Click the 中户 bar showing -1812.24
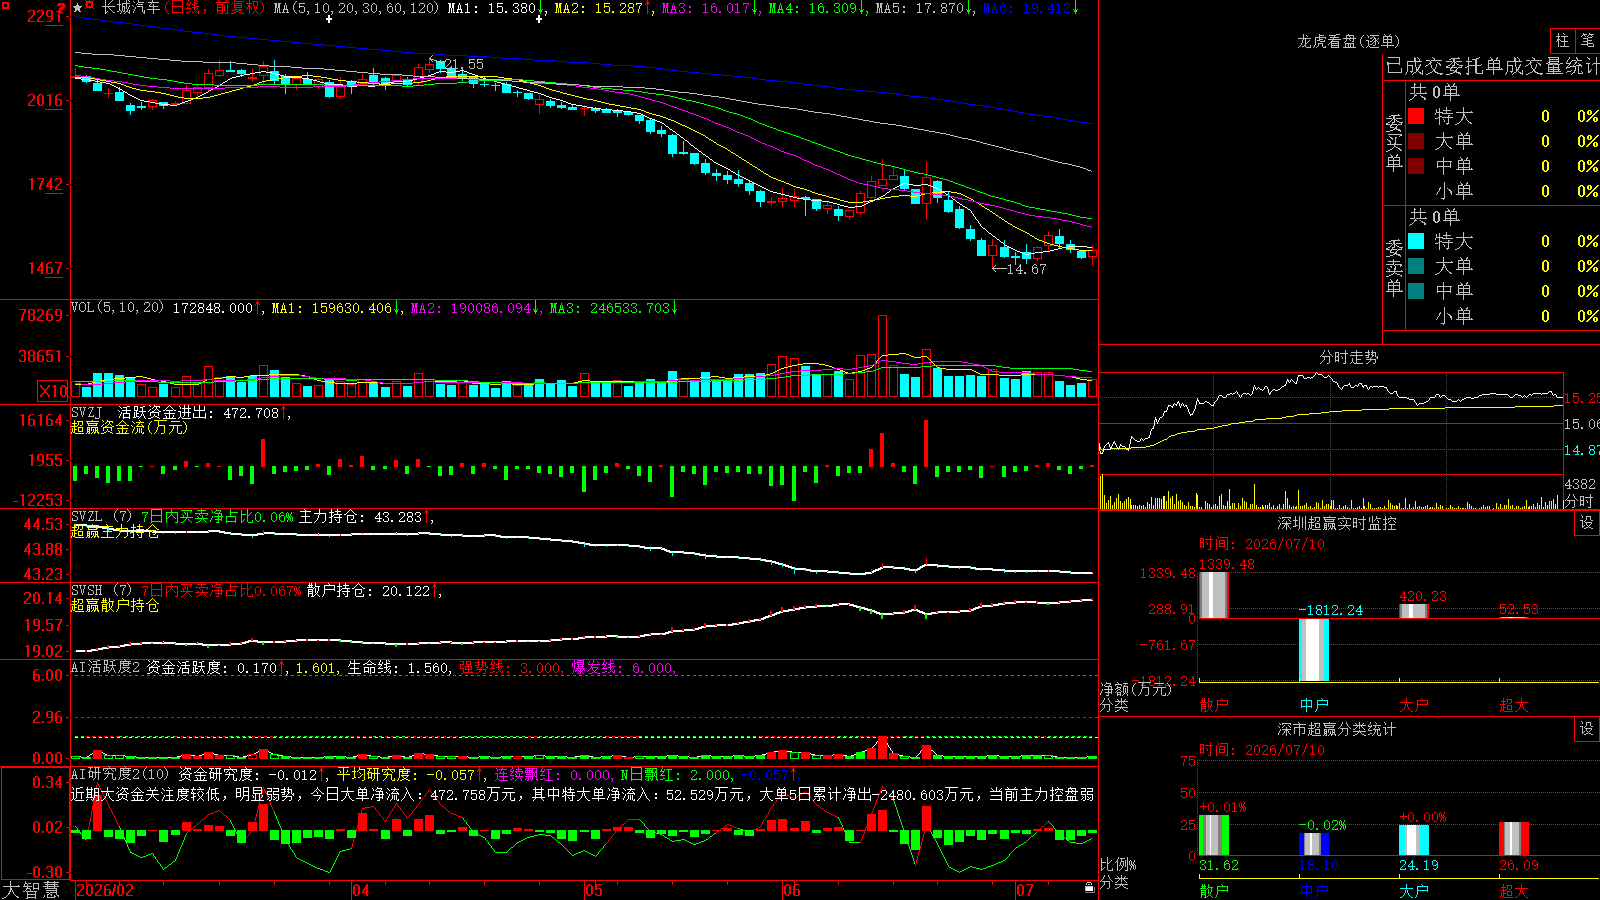This screenshot has height=900, width=1600. point(1314,650)
